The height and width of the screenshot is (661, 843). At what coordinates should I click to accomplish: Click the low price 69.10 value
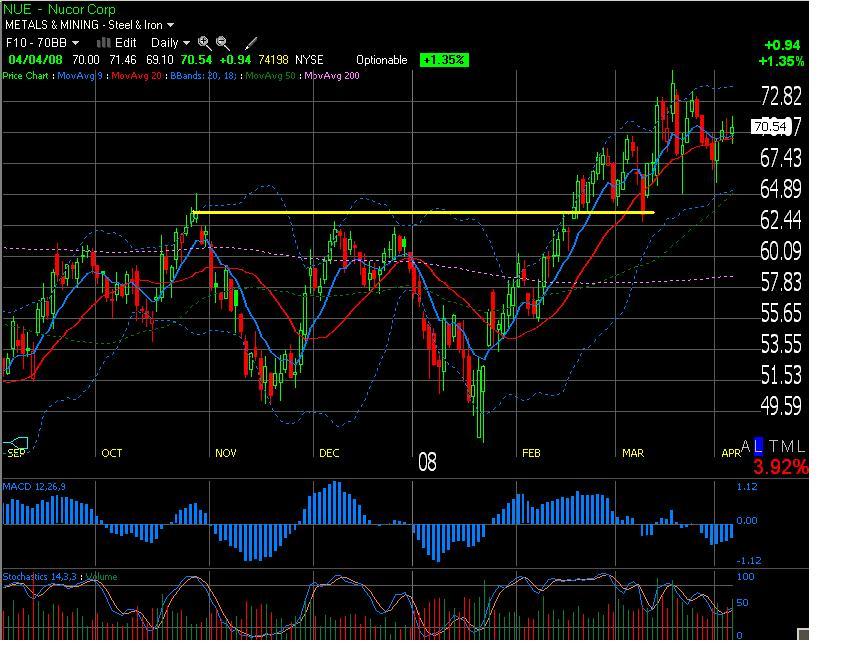160,60
